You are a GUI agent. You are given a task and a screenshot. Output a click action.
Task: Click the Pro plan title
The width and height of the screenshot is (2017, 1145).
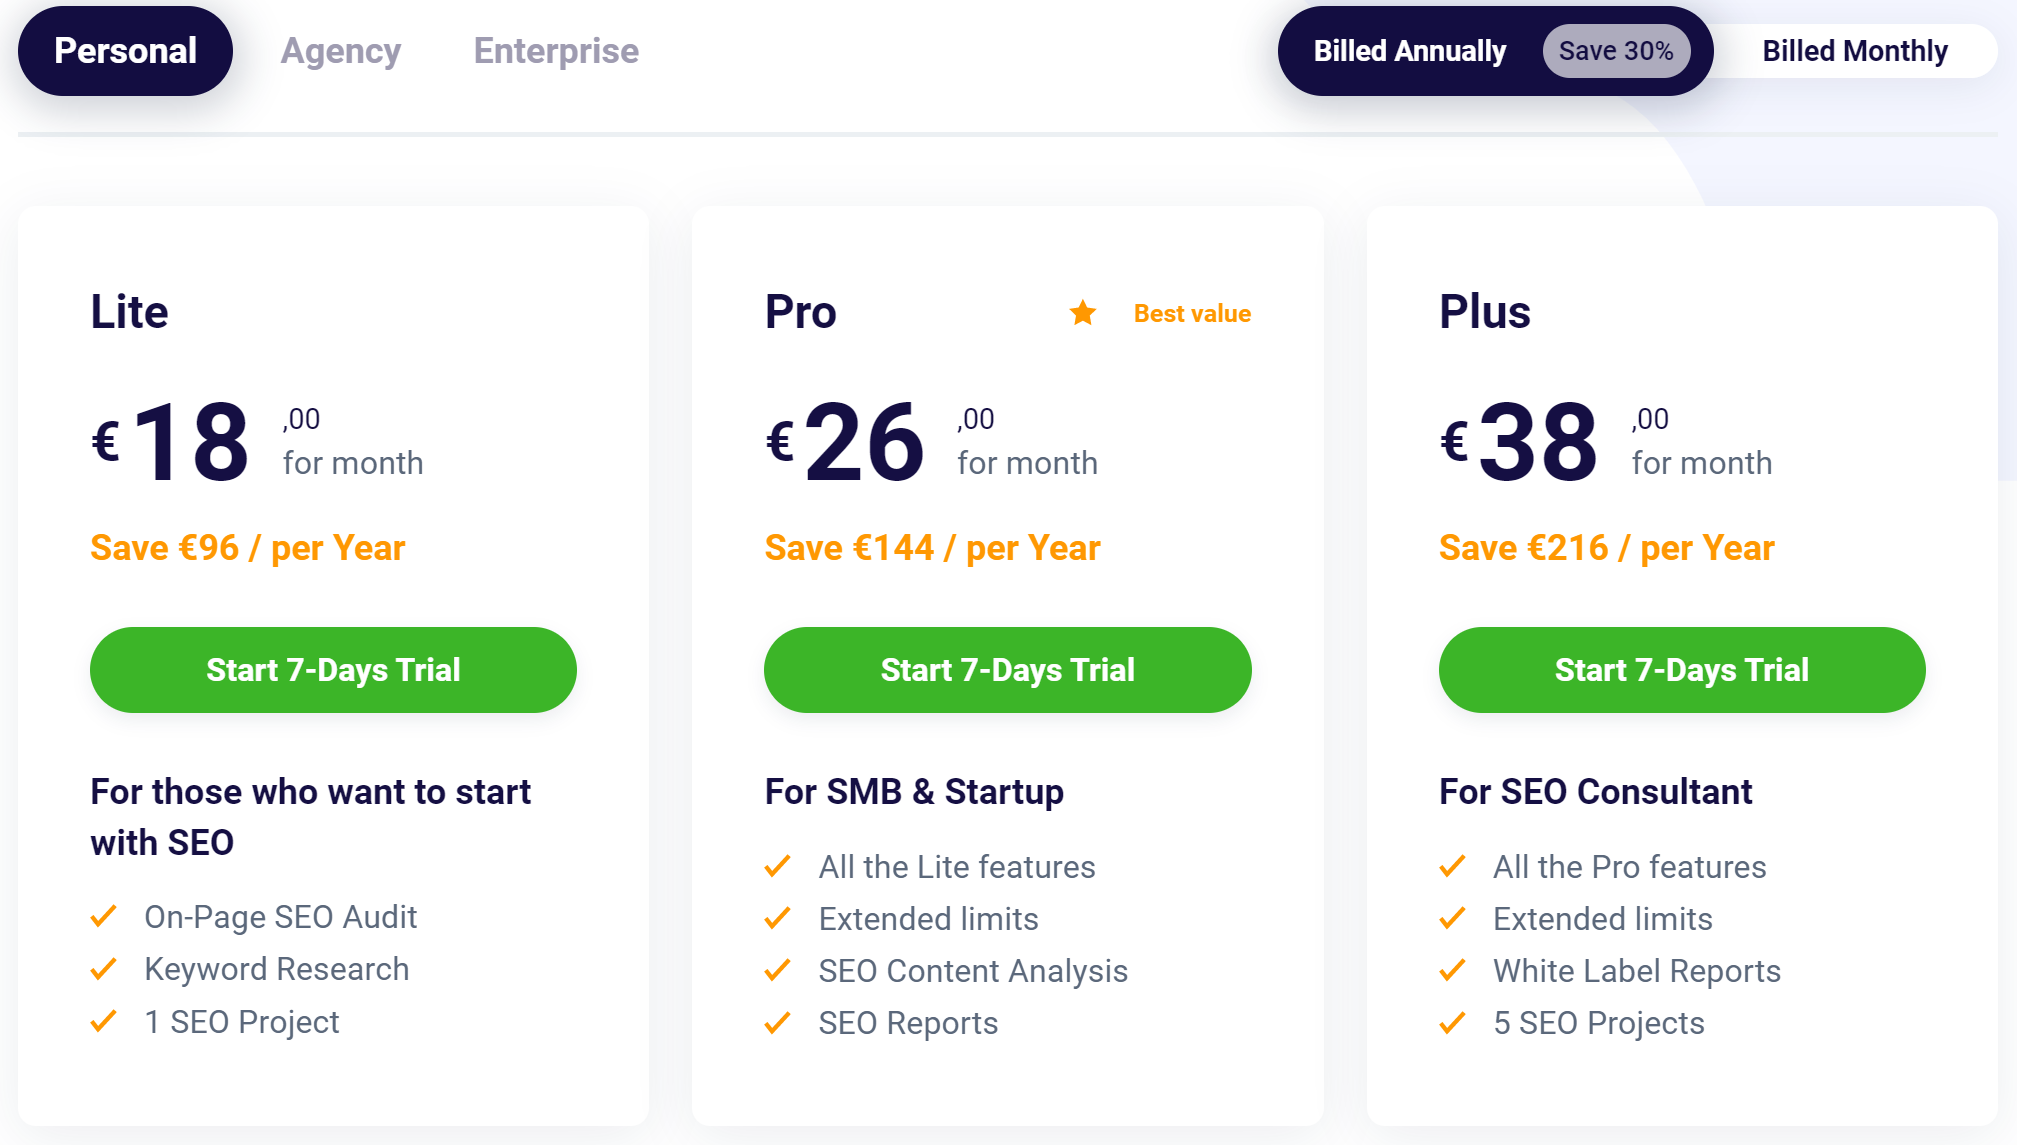click(800, 312)
